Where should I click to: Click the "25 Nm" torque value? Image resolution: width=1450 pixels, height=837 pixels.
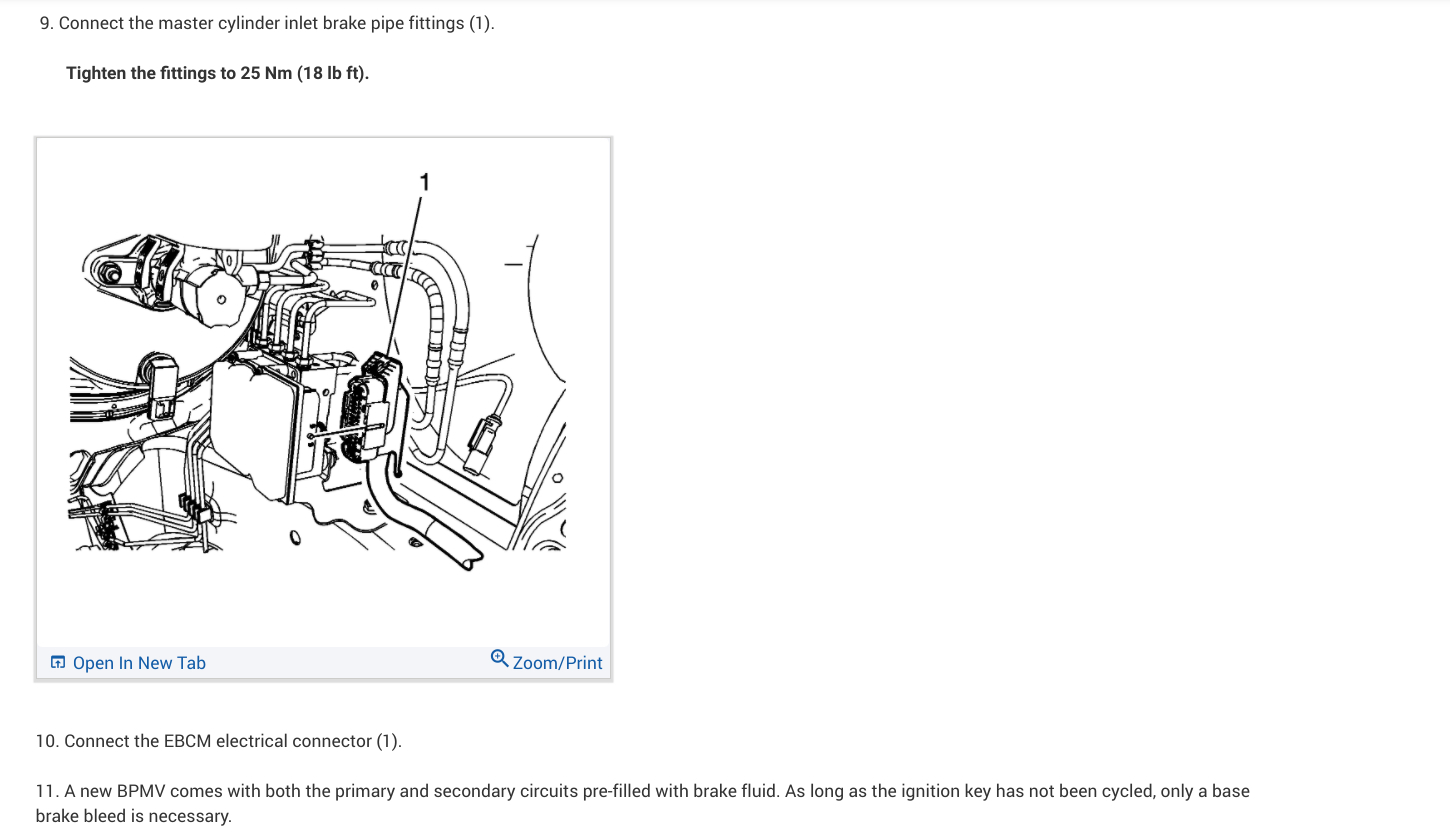[266, 73]
